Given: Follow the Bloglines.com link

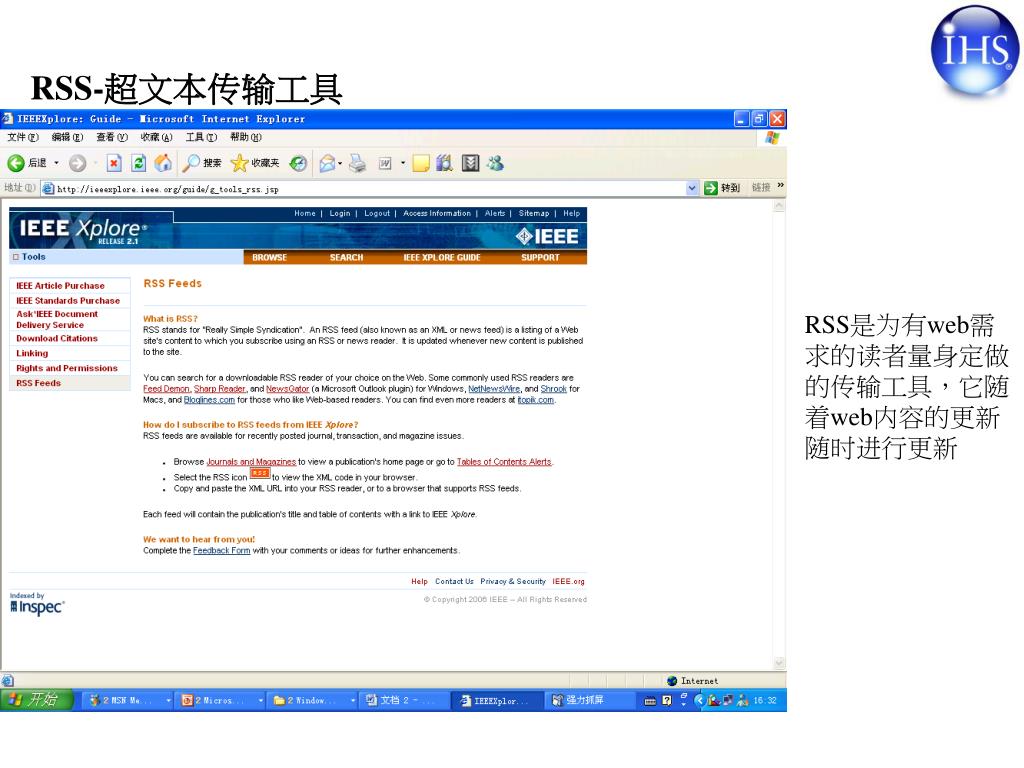Looking at the screenshot, I should pyautogui.click(x=209, y=400).
